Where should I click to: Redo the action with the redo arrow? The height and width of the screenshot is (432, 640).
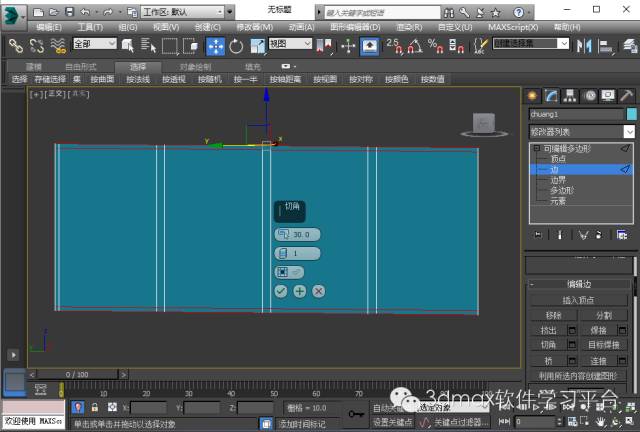tap(108, 12)
